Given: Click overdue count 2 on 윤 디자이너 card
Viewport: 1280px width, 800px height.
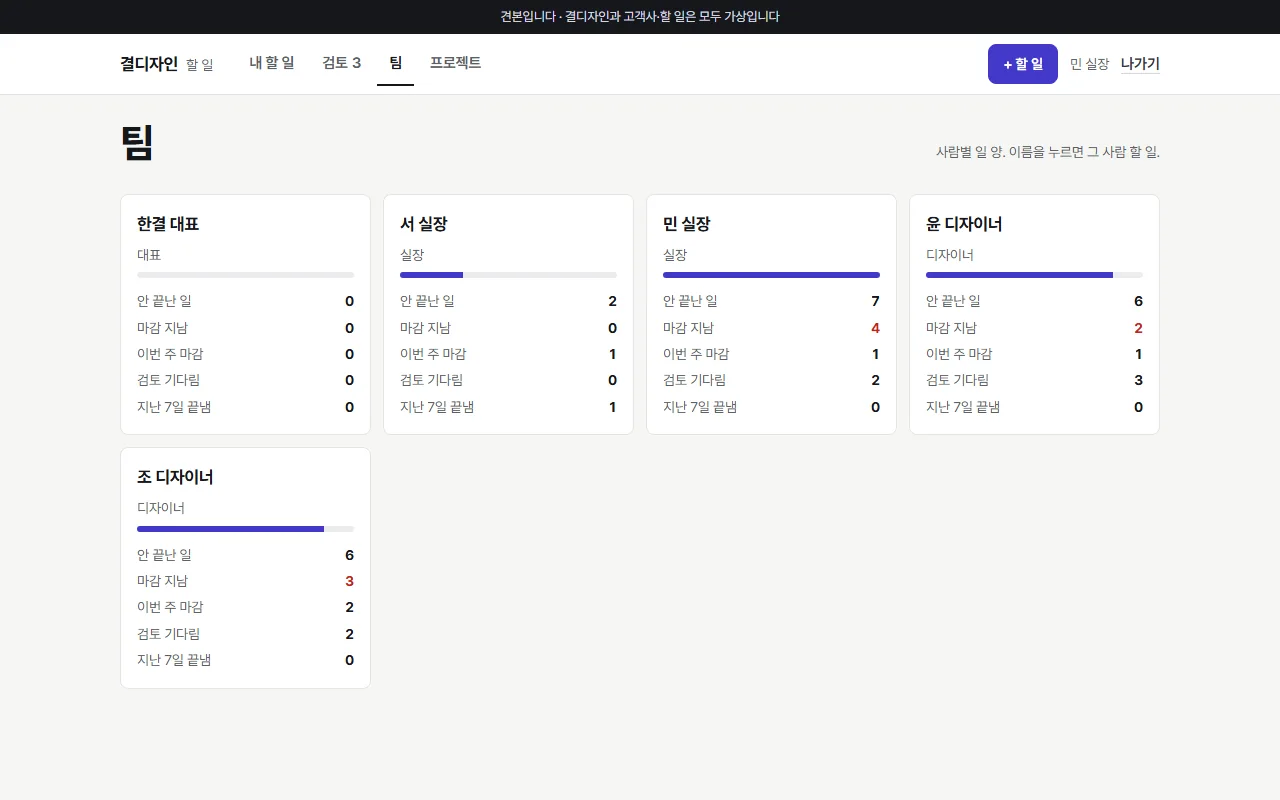Looking at the screenshot, I should (1138, 328).
